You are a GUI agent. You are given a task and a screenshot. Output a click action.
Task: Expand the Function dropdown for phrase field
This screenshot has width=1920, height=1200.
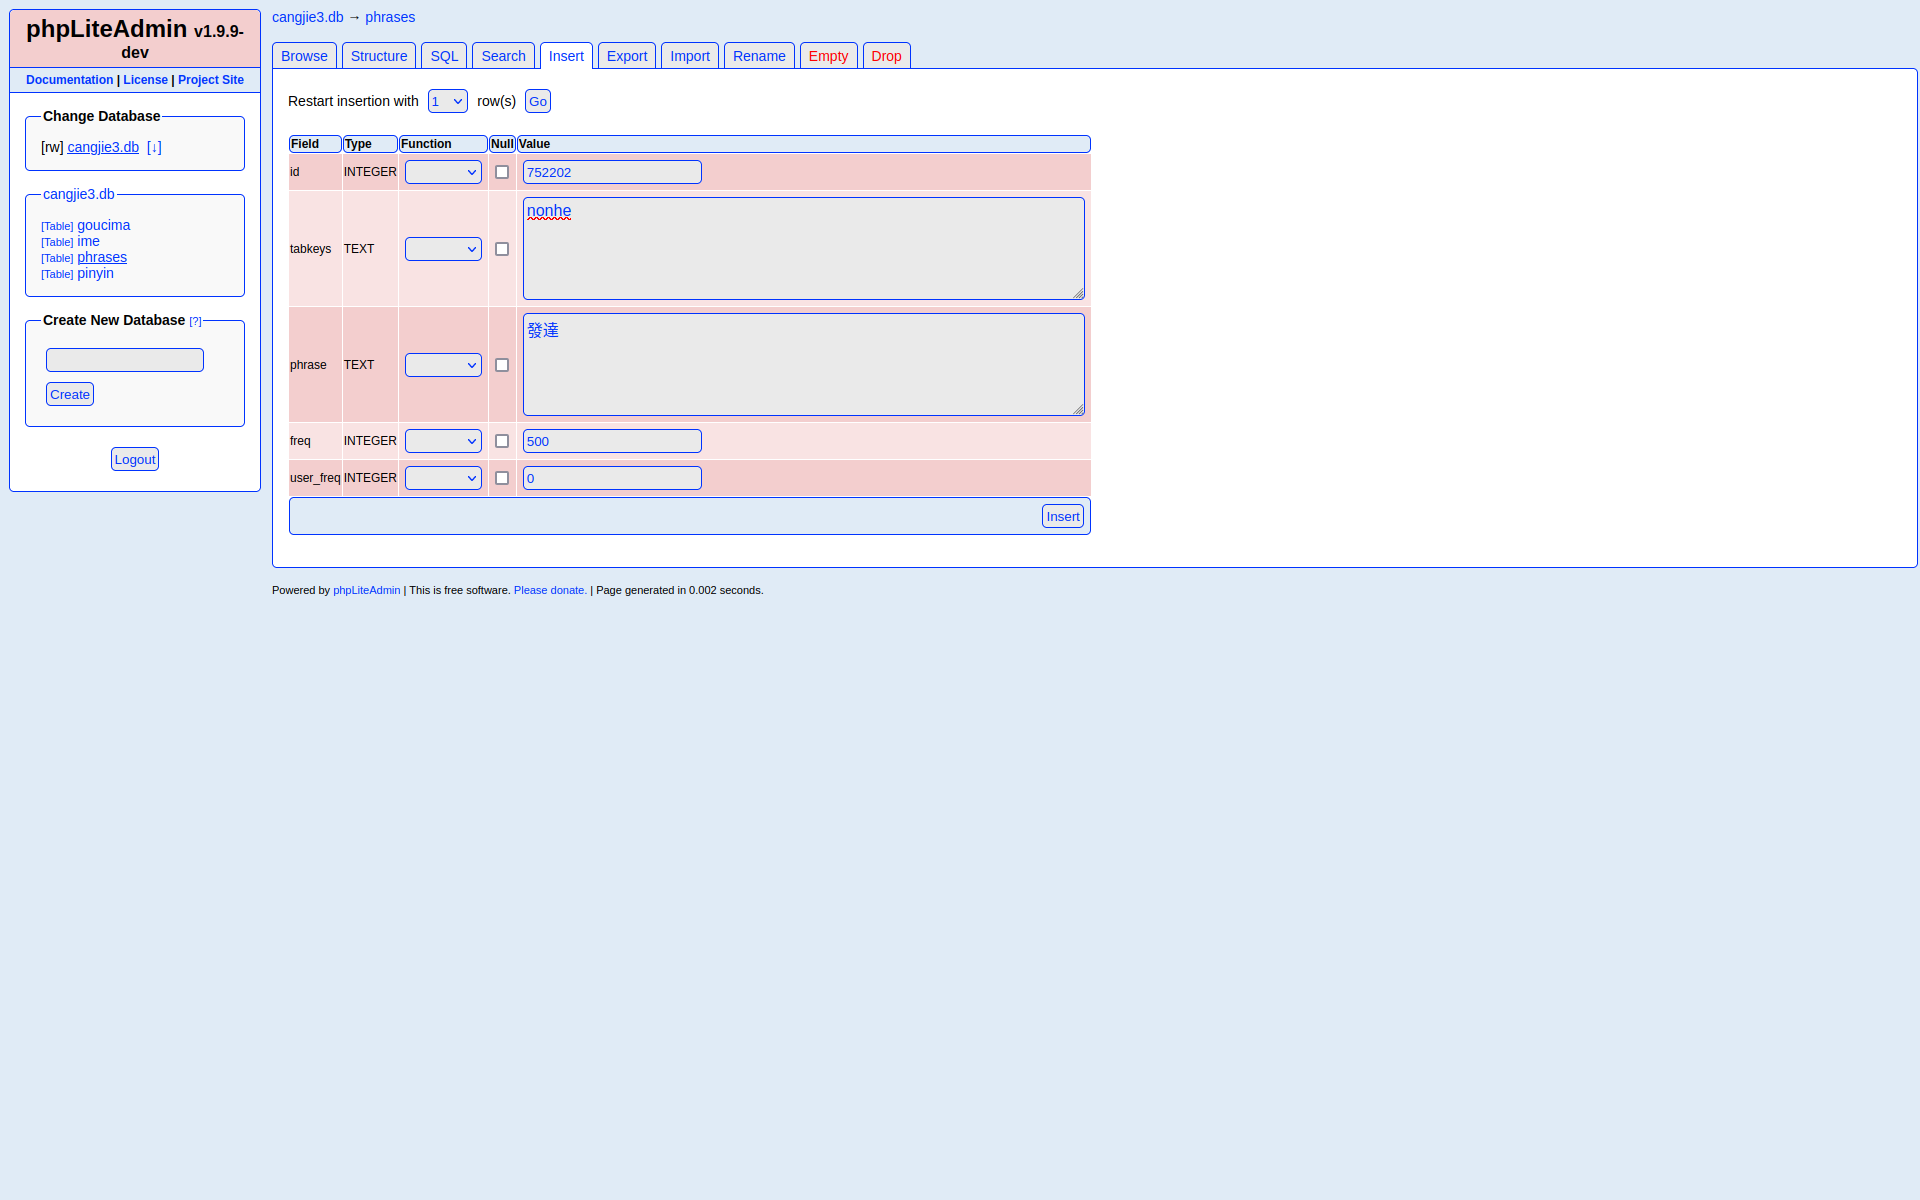443,365
